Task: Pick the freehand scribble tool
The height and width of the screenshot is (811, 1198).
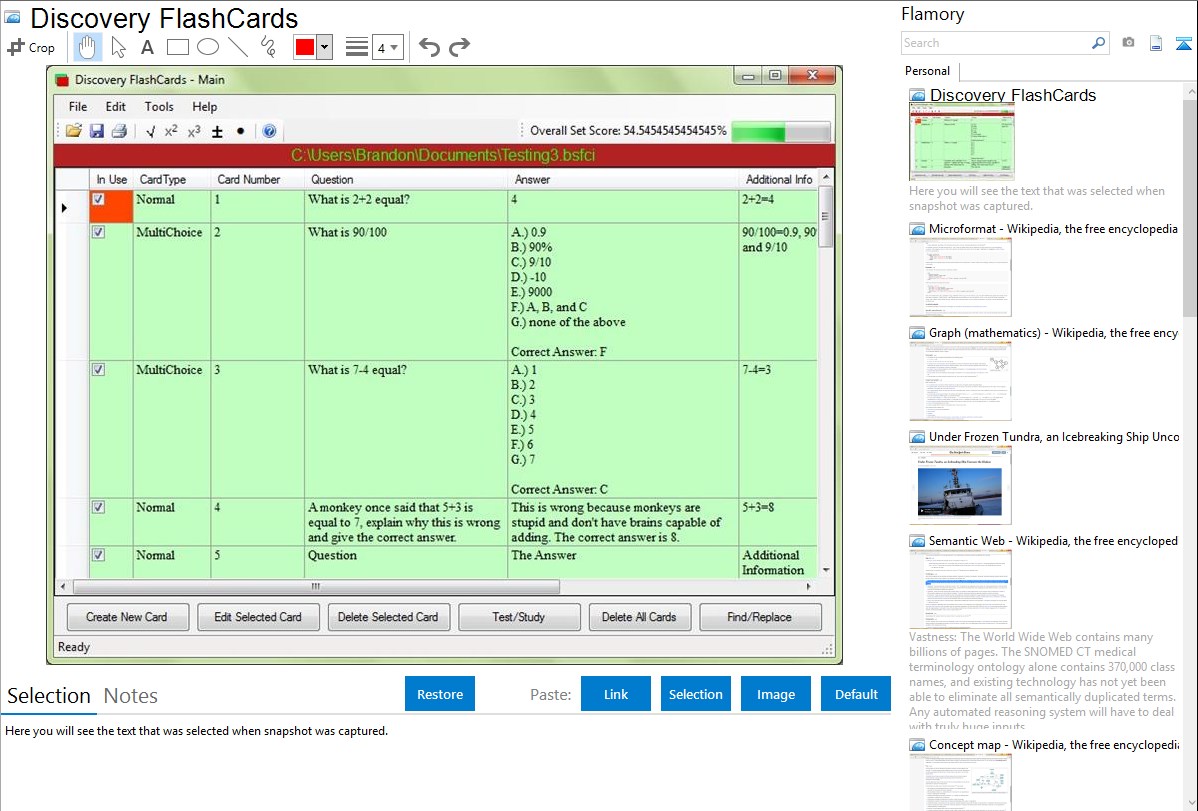Action: click(268, 47)
